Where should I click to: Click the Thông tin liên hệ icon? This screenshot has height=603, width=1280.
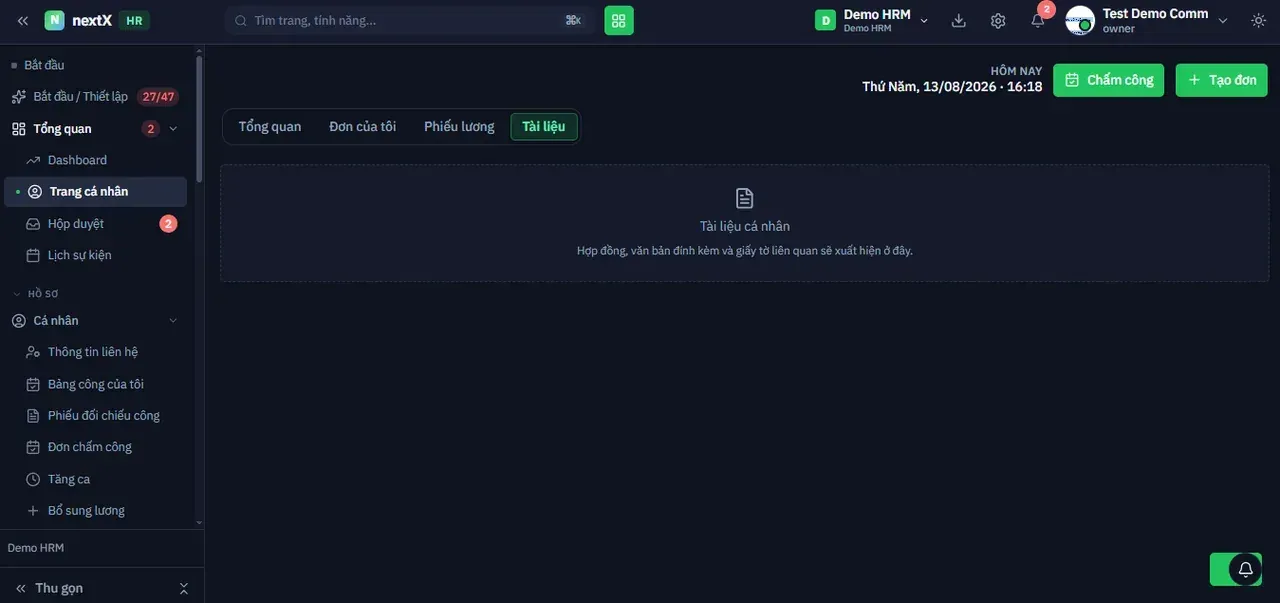[x=34, y=352]
